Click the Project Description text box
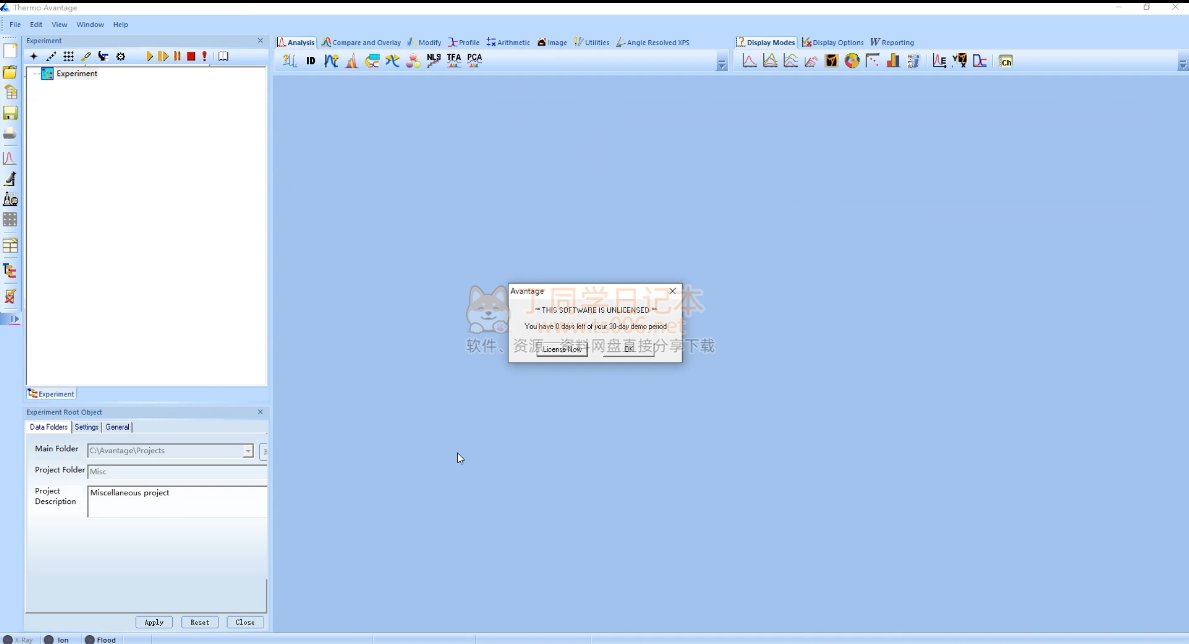This screenshot has height=644, width=1189. click(177, 501)
